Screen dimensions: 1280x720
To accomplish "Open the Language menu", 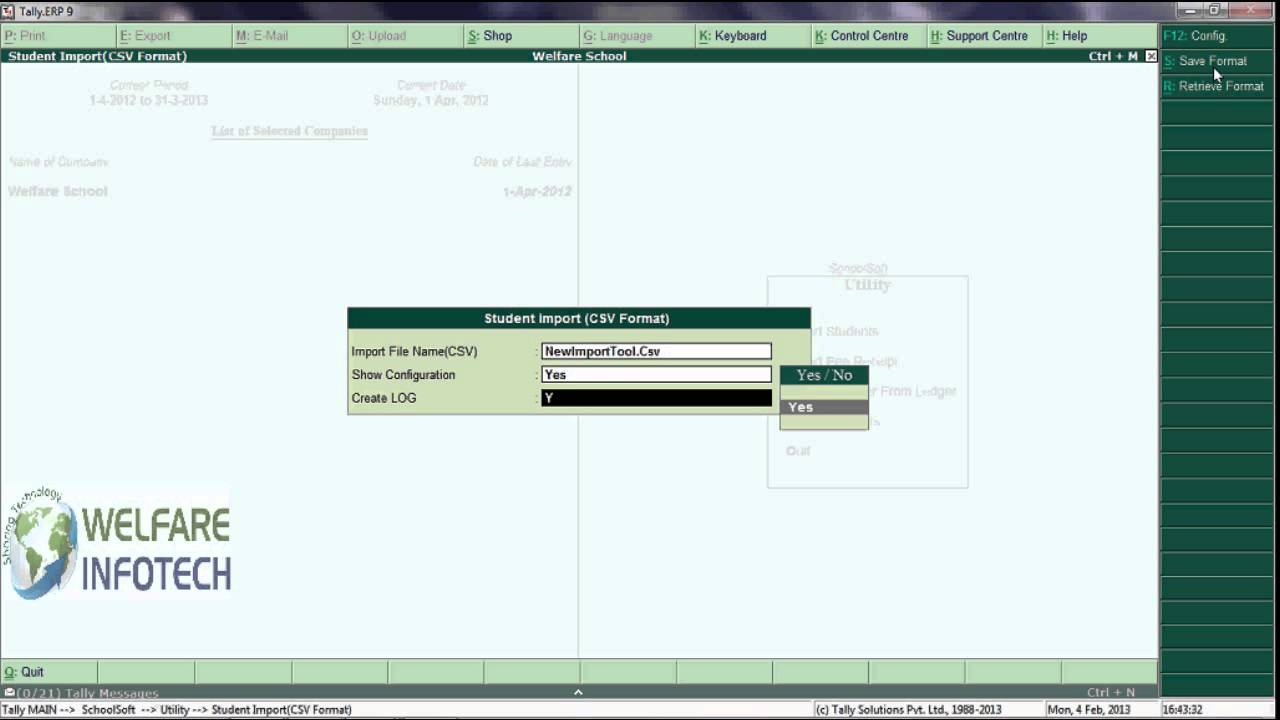I will (x=637, y=36).
